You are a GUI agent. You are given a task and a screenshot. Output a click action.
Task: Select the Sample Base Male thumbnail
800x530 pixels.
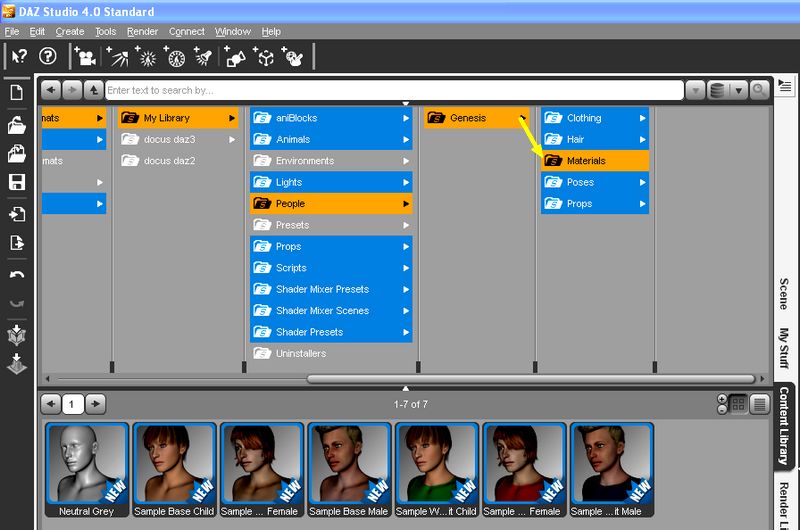[x=349, y=470]
